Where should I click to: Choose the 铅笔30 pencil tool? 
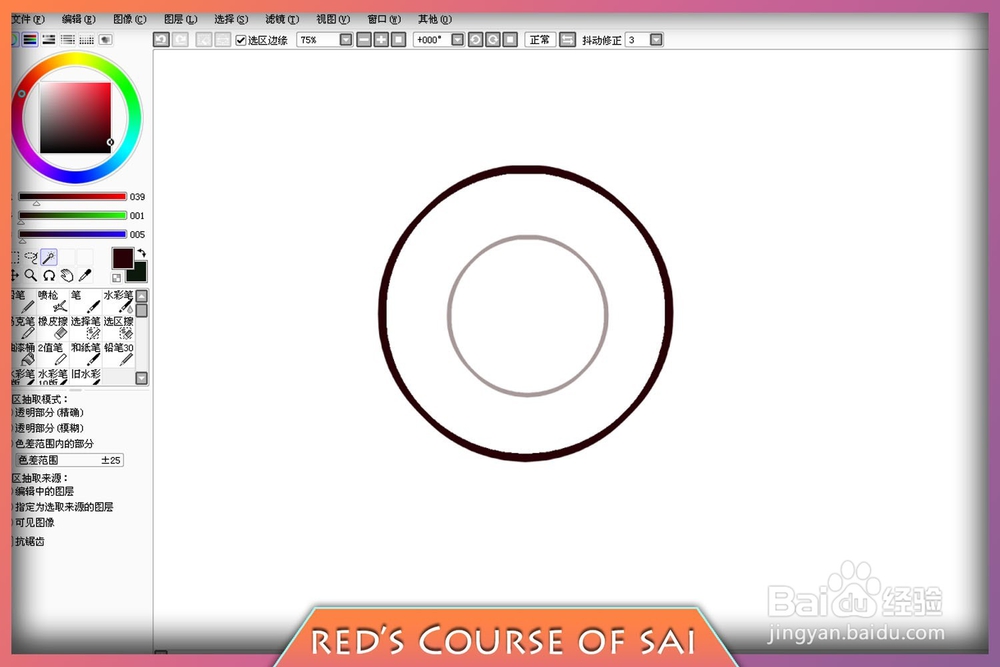tap(118, 354)
